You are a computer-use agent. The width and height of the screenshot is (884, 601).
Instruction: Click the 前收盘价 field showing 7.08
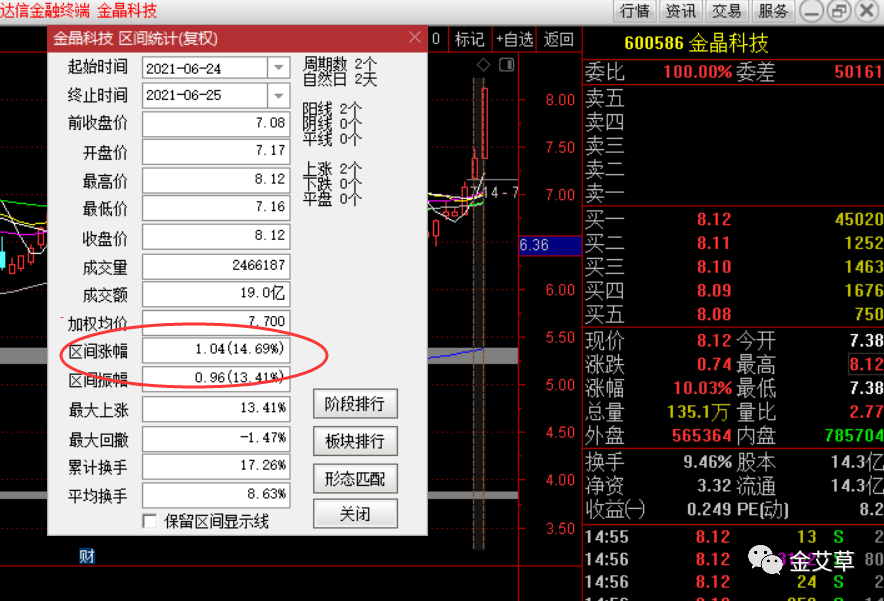216,123
